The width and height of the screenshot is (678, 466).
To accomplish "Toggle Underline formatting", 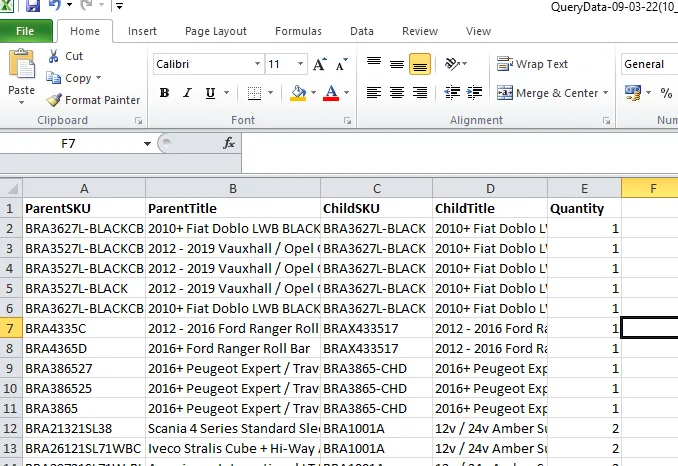I will (211, 93).
